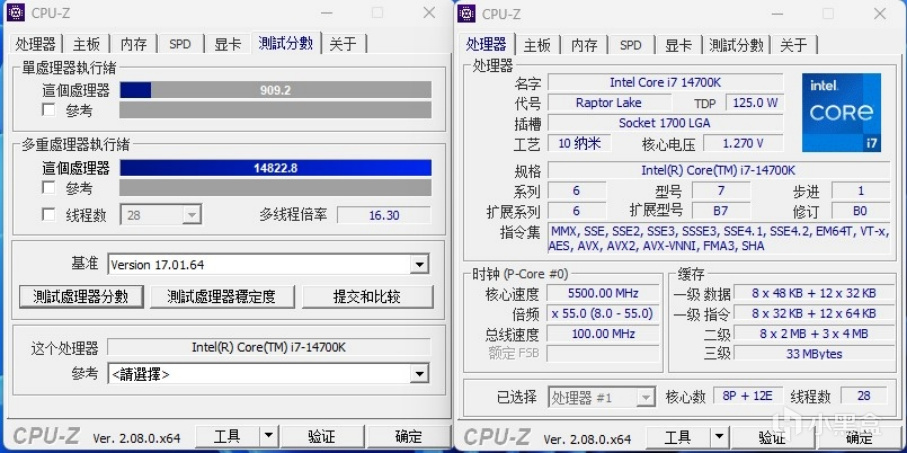
Task: Expand the 工具 arrow in right window
Action: pos(719,437)
